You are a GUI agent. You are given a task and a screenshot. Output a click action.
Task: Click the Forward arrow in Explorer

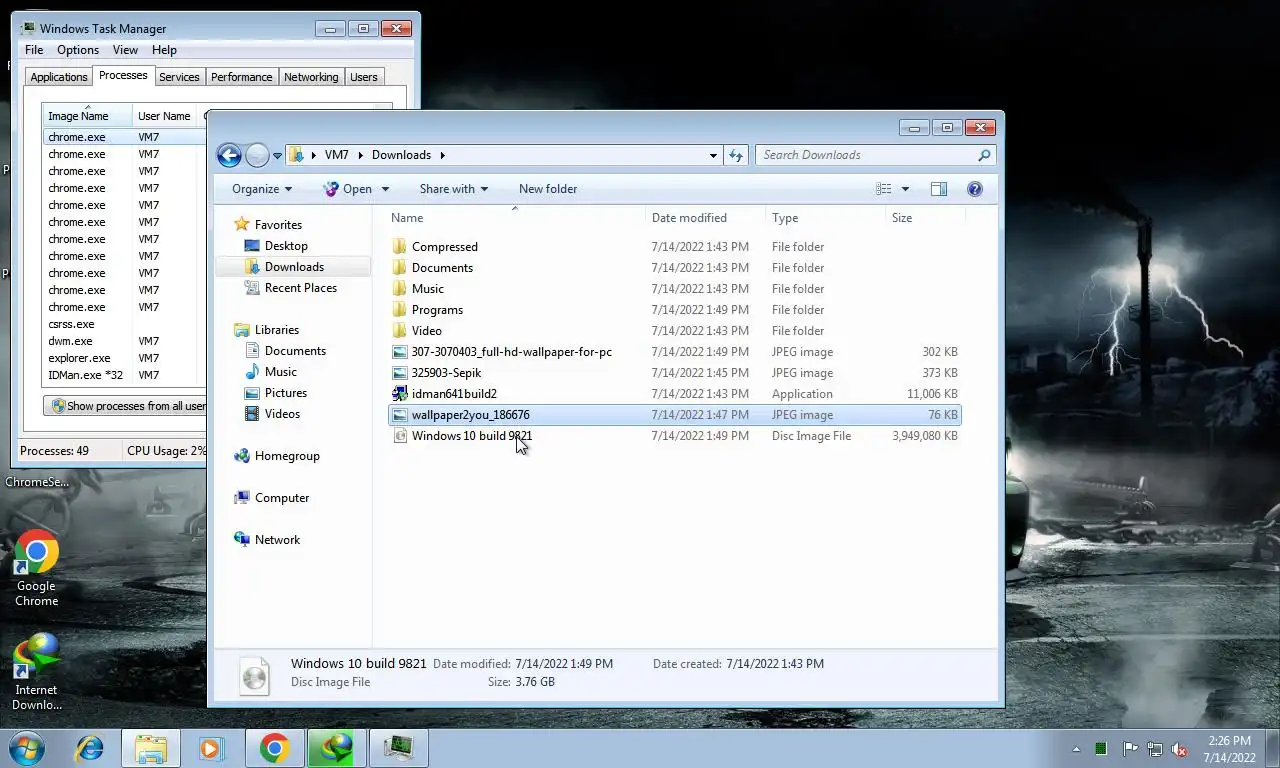pos(257,155)
